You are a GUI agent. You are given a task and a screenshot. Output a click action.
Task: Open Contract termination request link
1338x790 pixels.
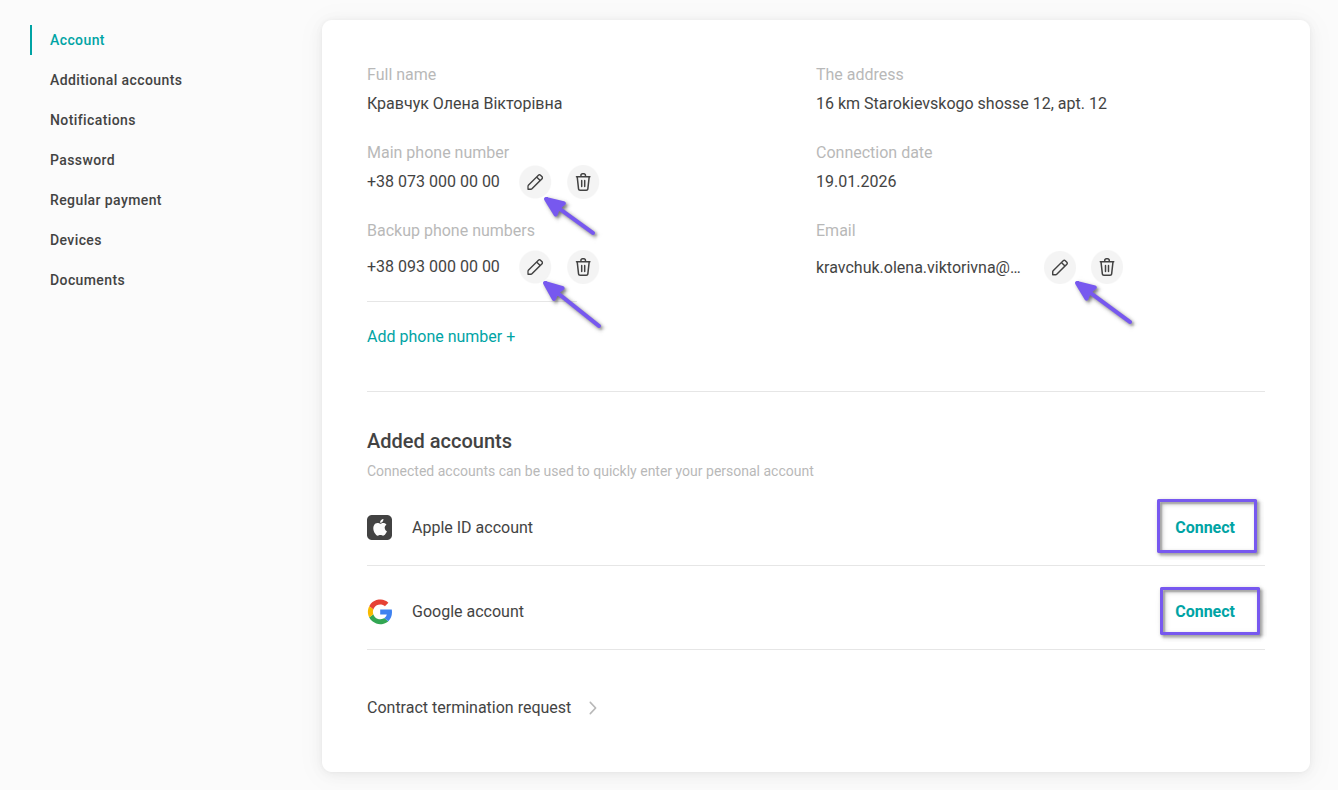[469, 708]
